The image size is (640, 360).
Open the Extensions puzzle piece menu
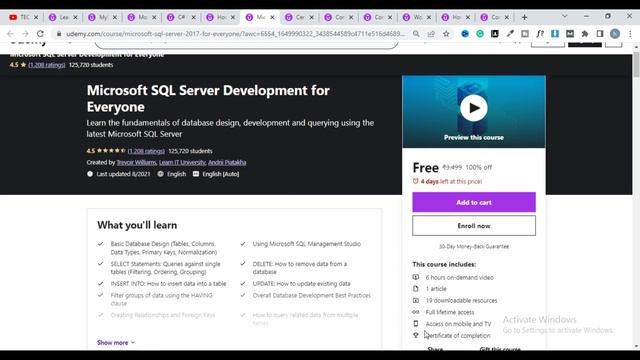pos(585,34)
